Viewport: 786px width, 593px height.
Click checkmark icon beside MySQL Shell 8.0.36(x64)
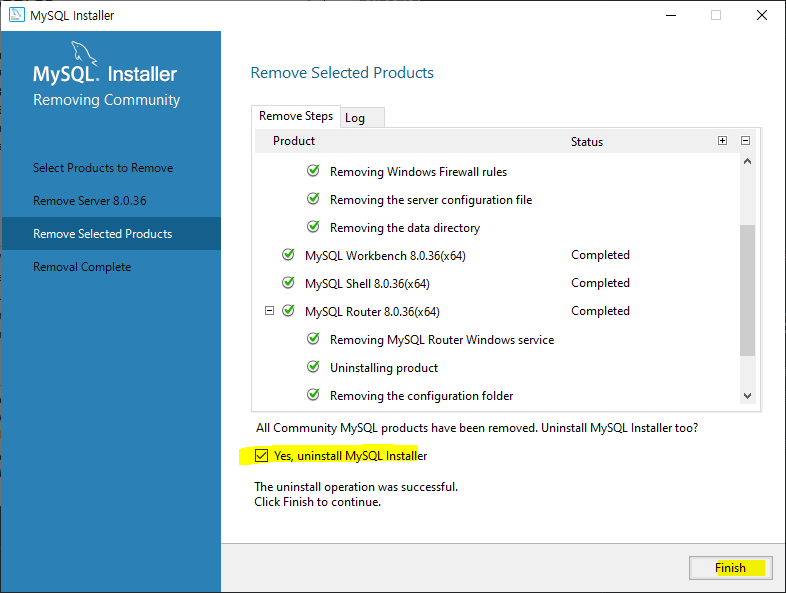288,283
